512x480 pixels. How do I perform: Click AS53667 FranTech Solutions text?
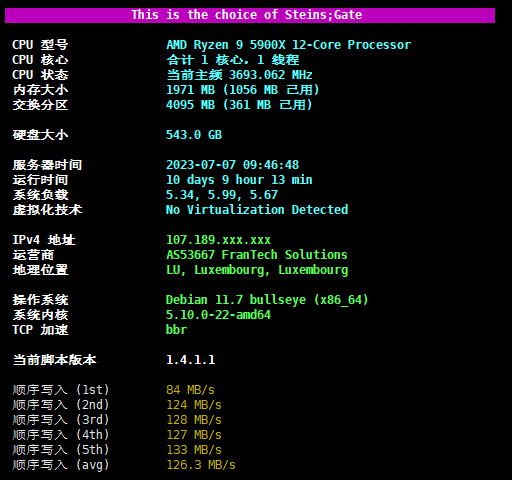[x=257, y=255]
